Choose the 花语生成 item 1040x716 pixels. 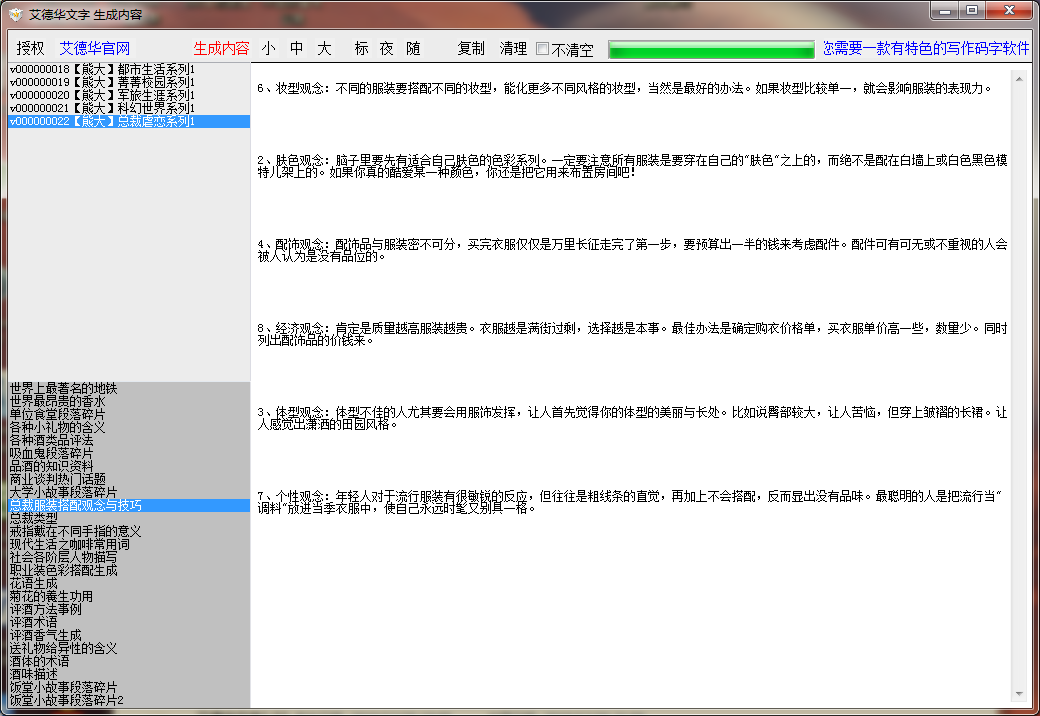[x=129, y=583]
